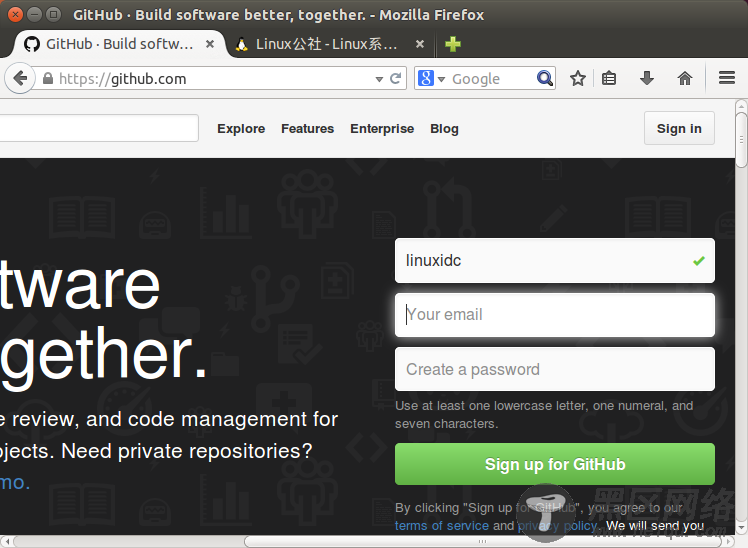Click the magnifier search icon in search box

tap(544, 78)
